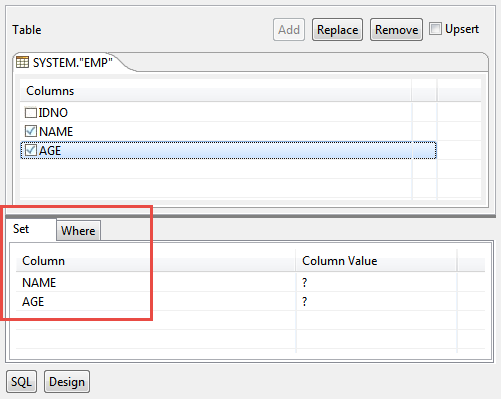The image size is (501, 399).
Task: Enable the Upsert checkbox
Action: pos(435,29)
